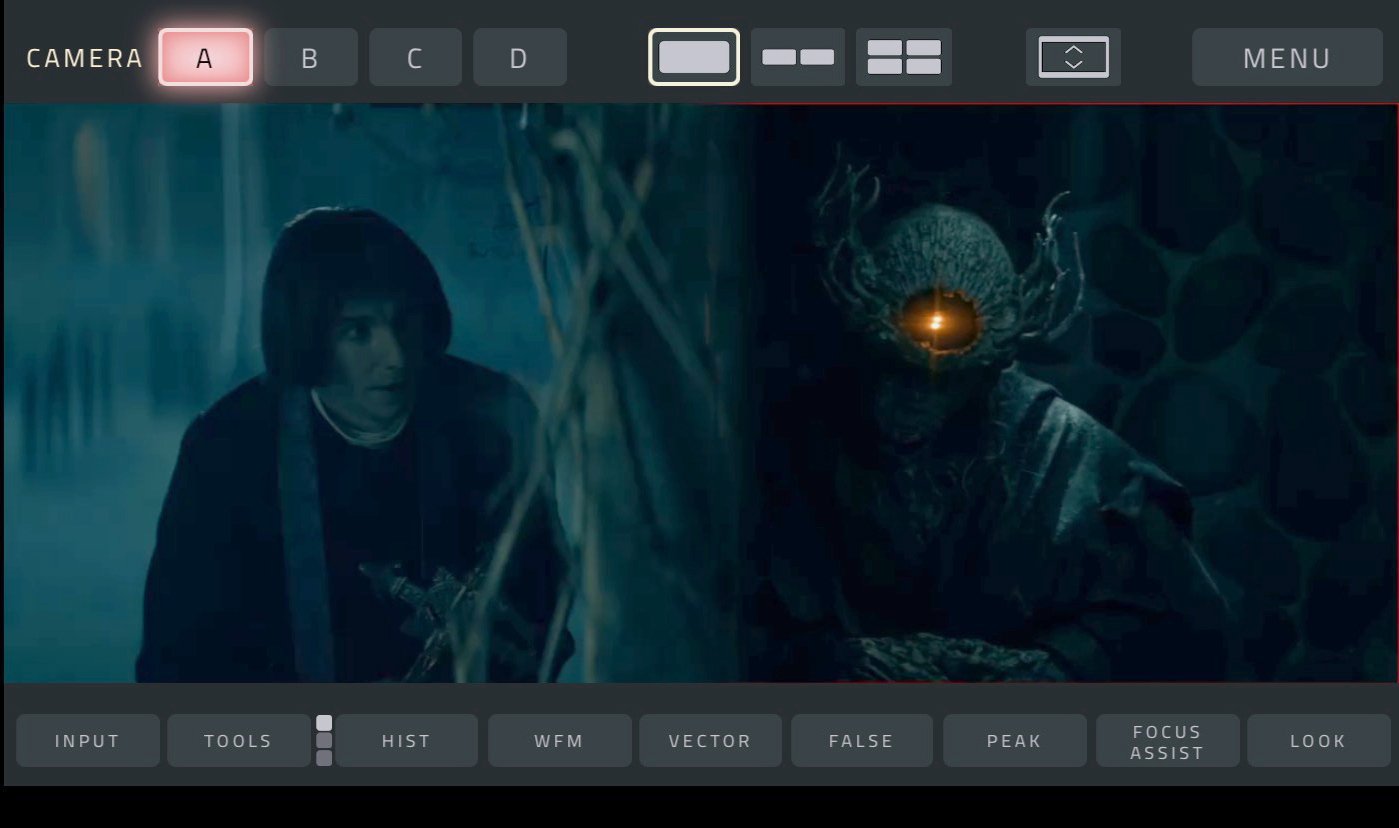This screenshot has width=1399, height=828.
Task: Toggle the HIST histogram tool
Action: (x=406, y=740)
